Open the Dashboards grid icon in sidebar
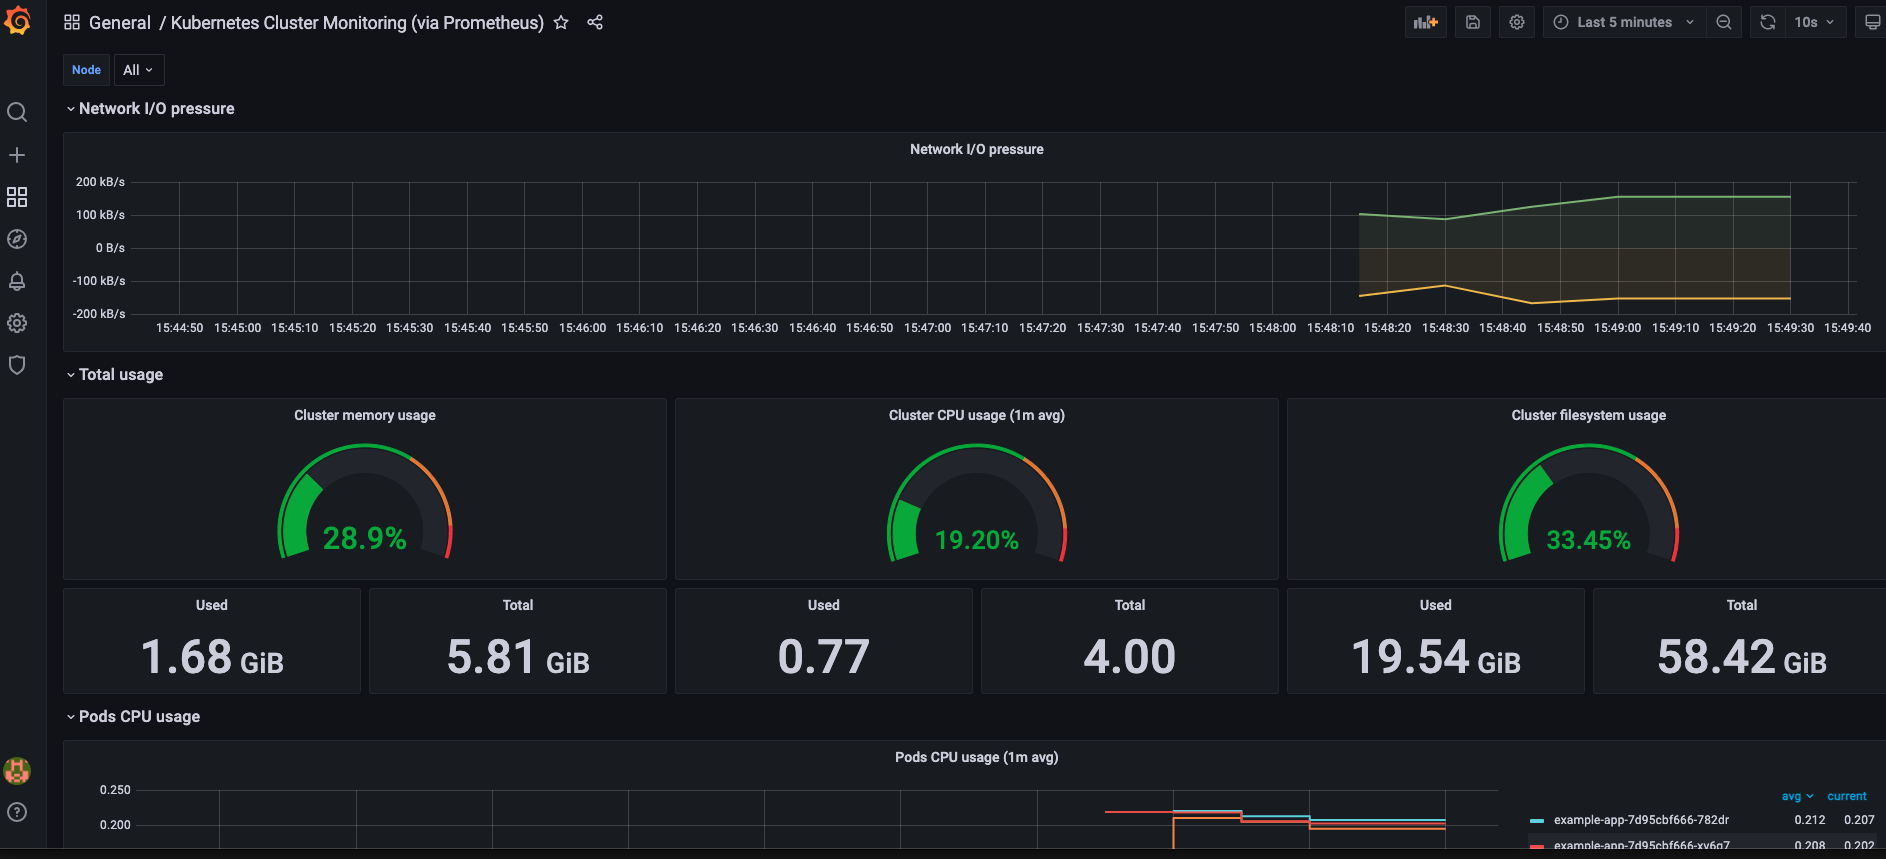This screenshot has width=1886, height=859. pyautogui.click(x=17, y=197)
